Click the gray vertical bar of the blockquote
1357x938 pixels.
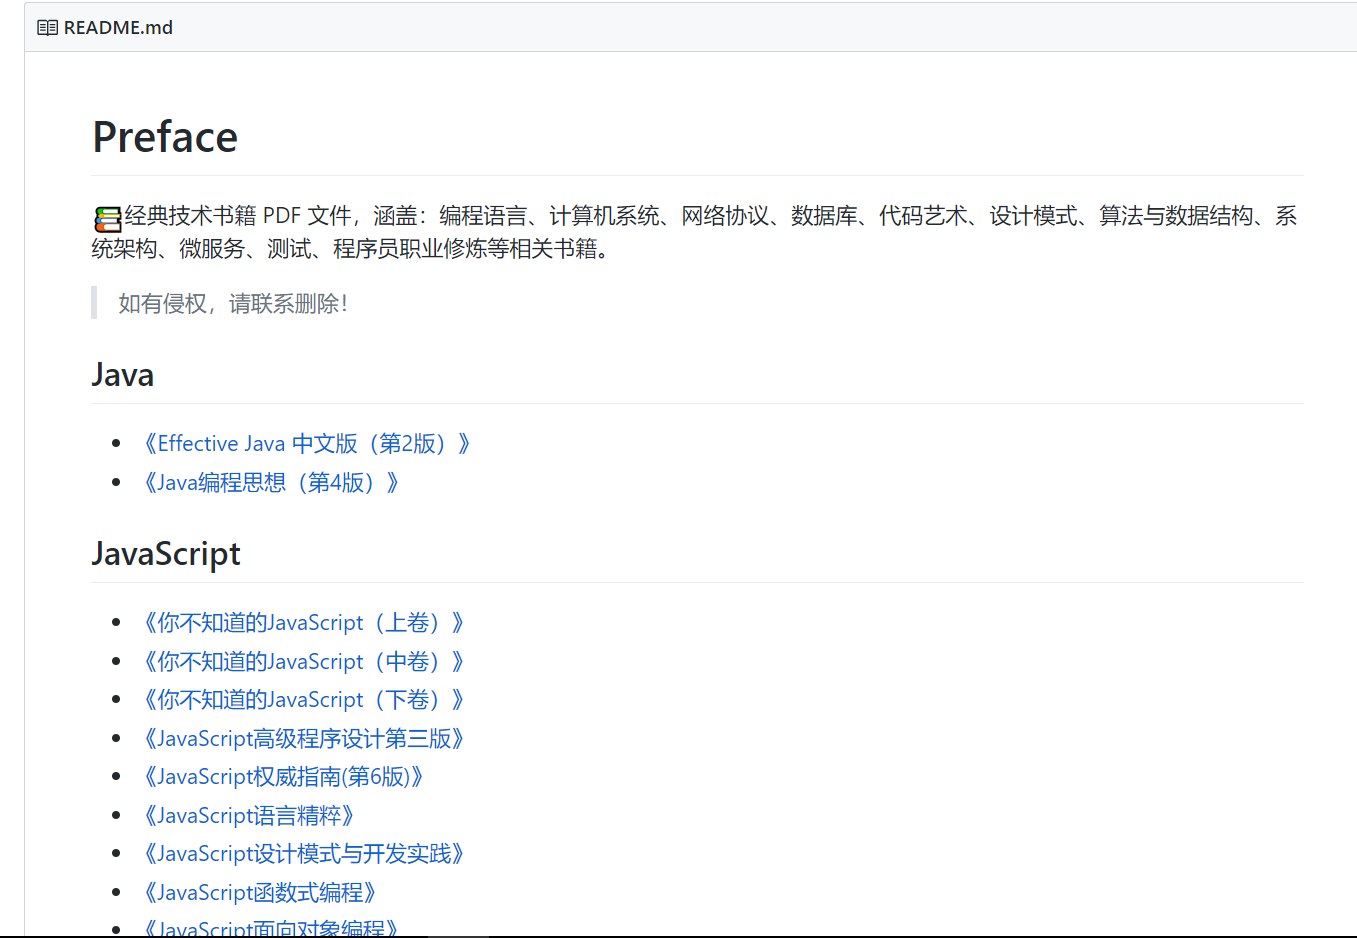(x=94, y=303)
